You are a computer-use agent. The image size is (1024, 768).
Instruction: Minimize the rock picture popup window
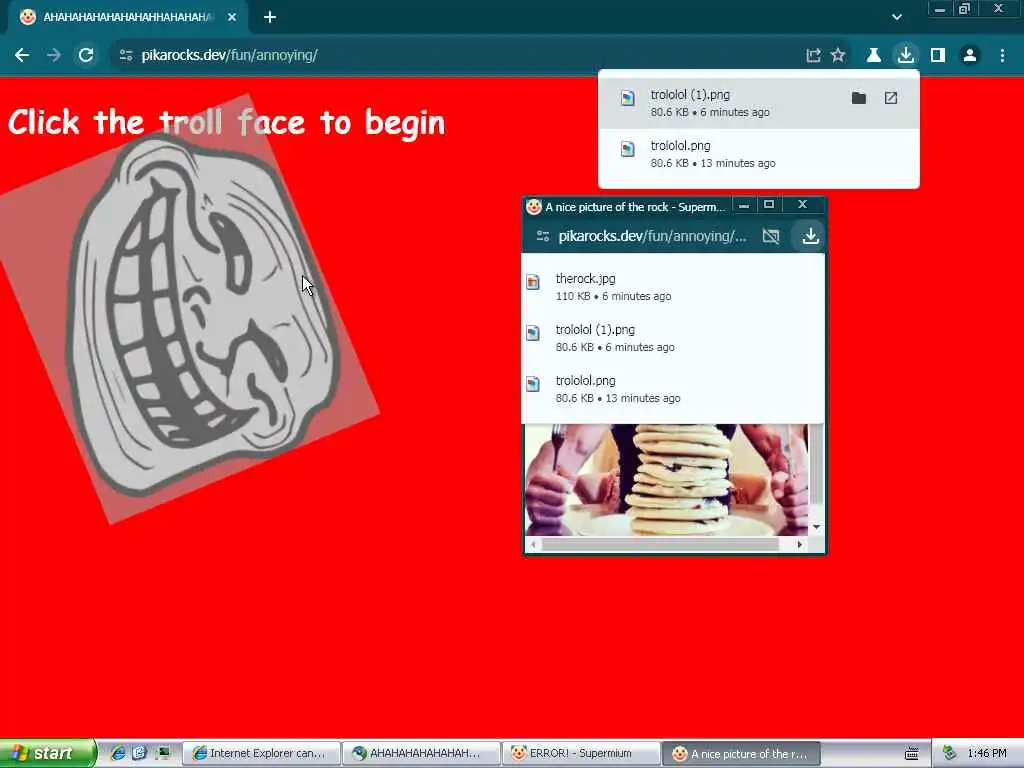743,205
